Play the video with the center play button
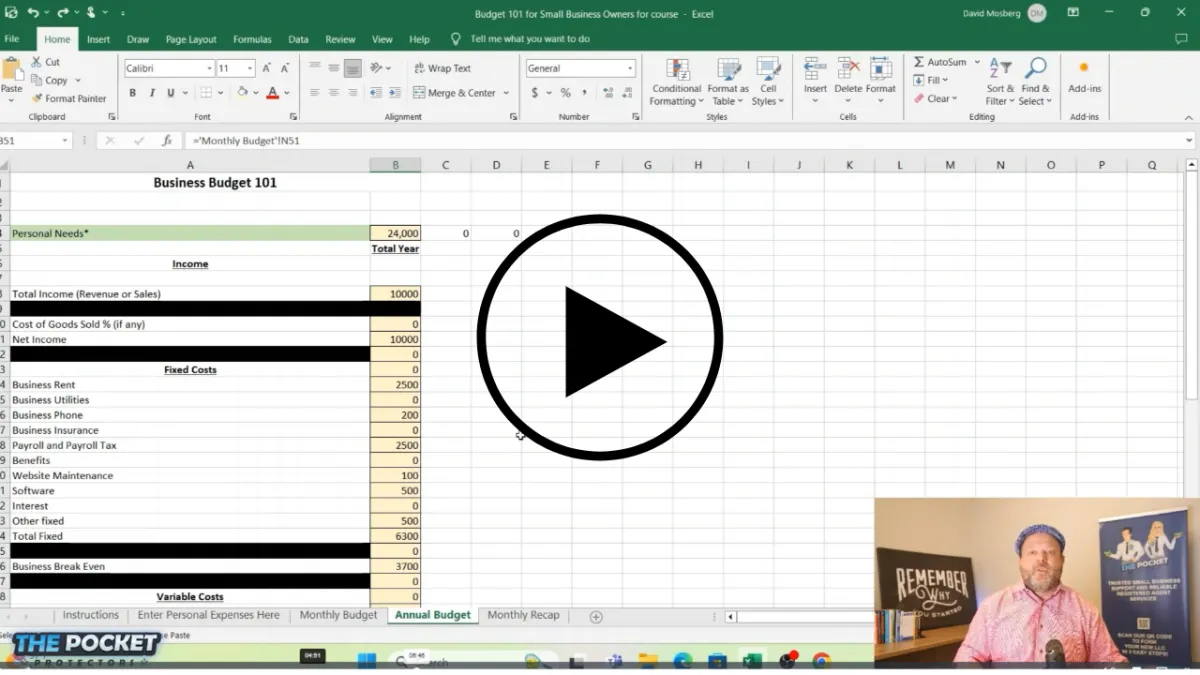This screenshot has width=1200, height=675. [x=600, y=338]
